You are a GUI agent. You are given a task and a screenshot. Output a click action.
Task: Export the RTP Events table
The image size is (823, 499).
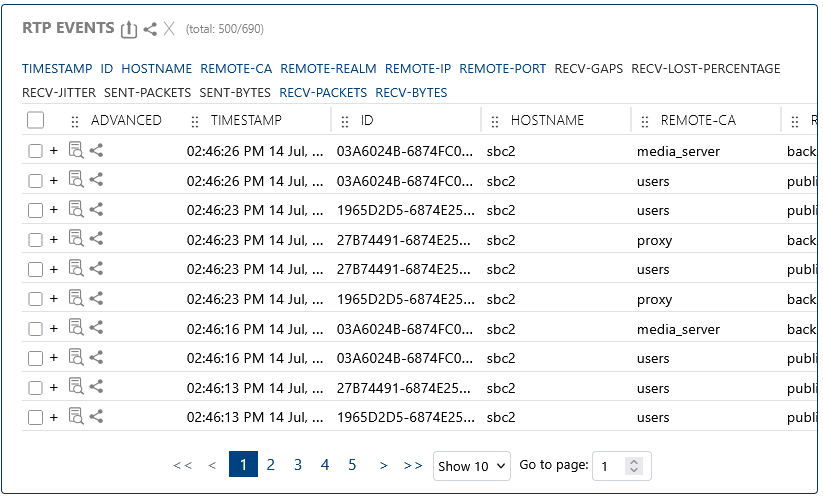pos(129,29)
